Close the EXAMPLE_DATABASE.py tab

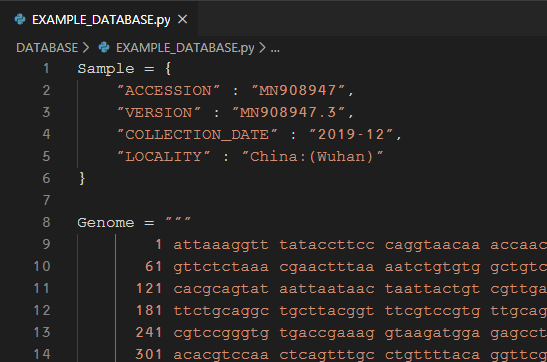click(x=182, y=20)
